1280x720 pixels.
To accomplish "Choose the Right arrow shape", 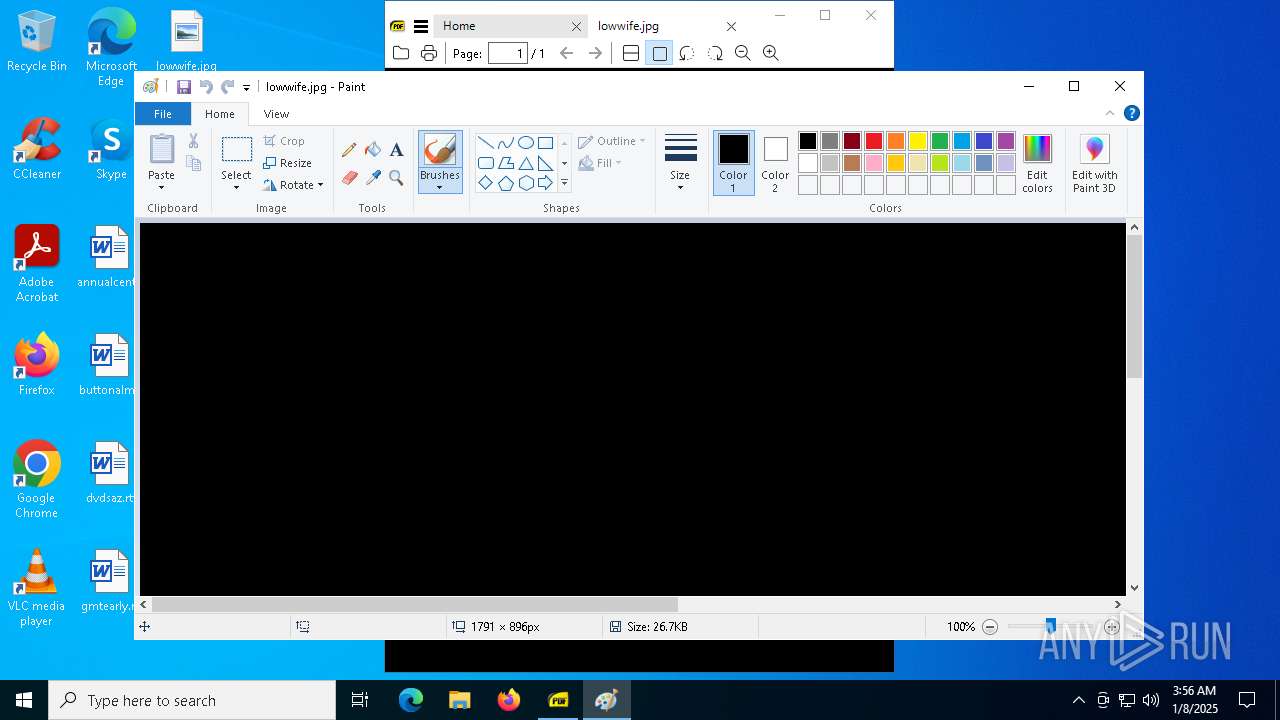I will (545, 183).
